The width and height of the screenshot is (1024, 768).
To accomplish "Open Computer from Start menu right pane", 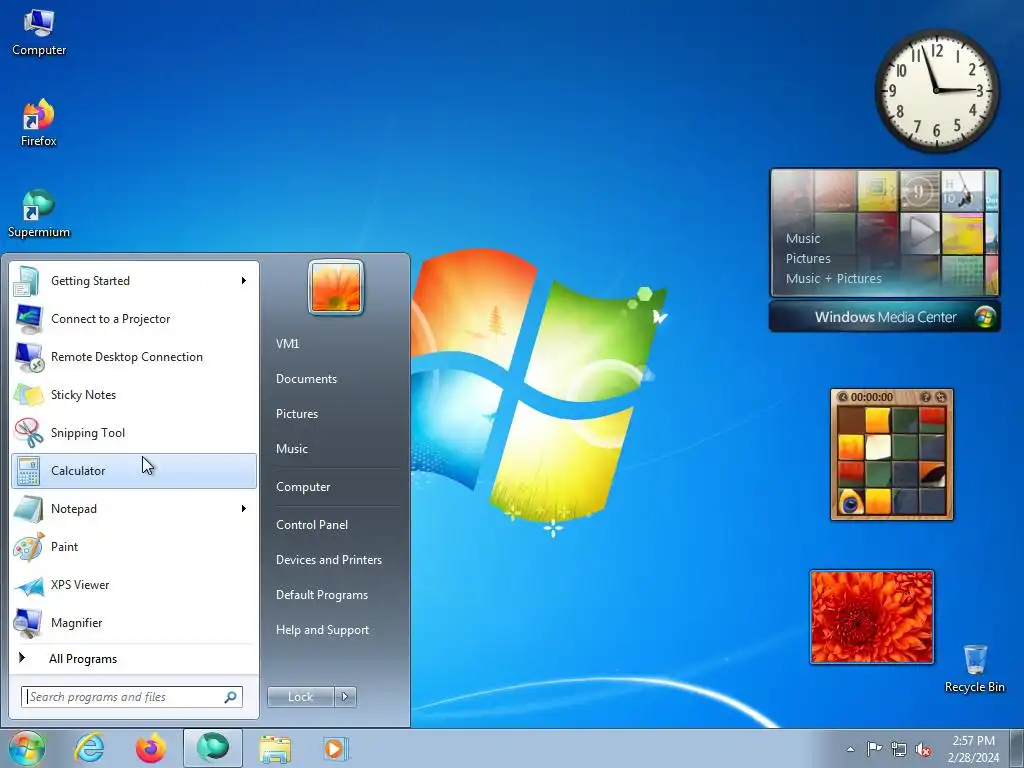I will [x=303, y=487].
